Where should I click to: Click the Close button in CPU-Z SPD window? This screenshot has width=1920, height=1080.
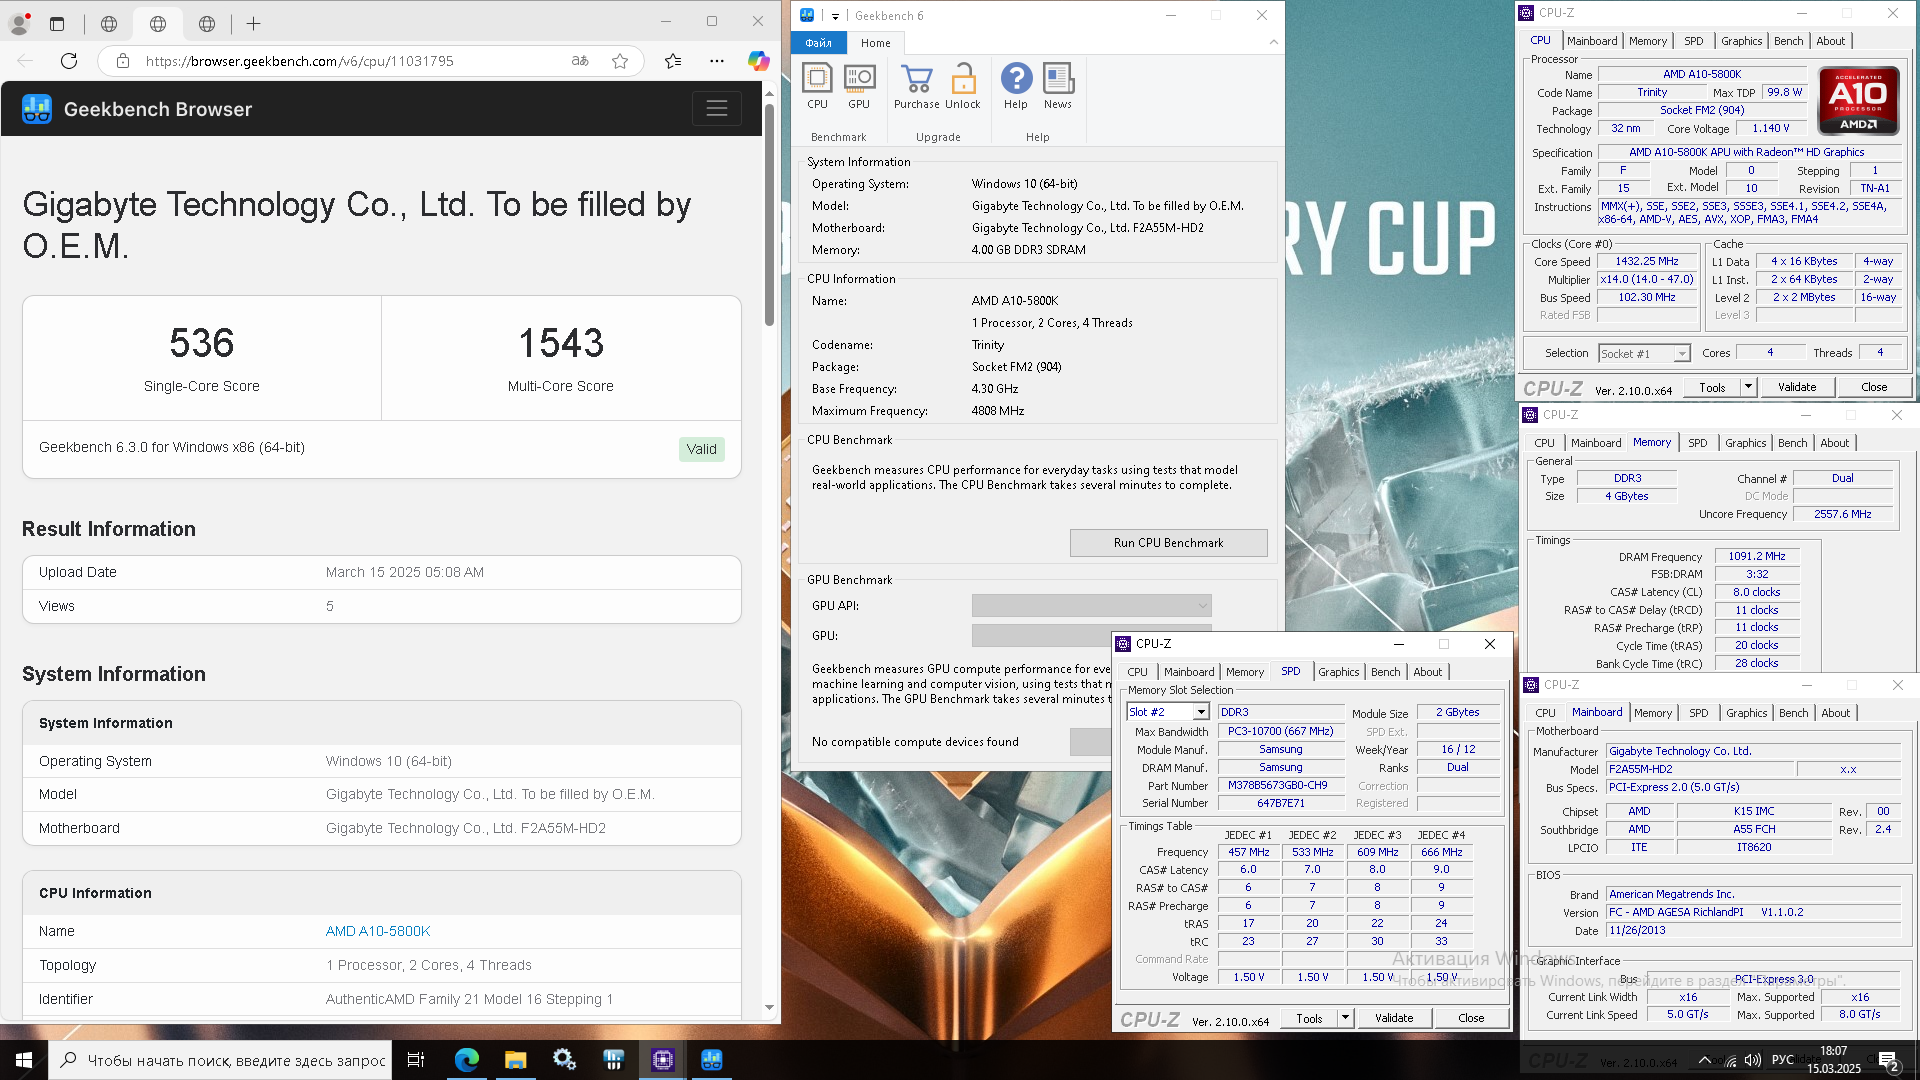(x=1470, y=1018)
